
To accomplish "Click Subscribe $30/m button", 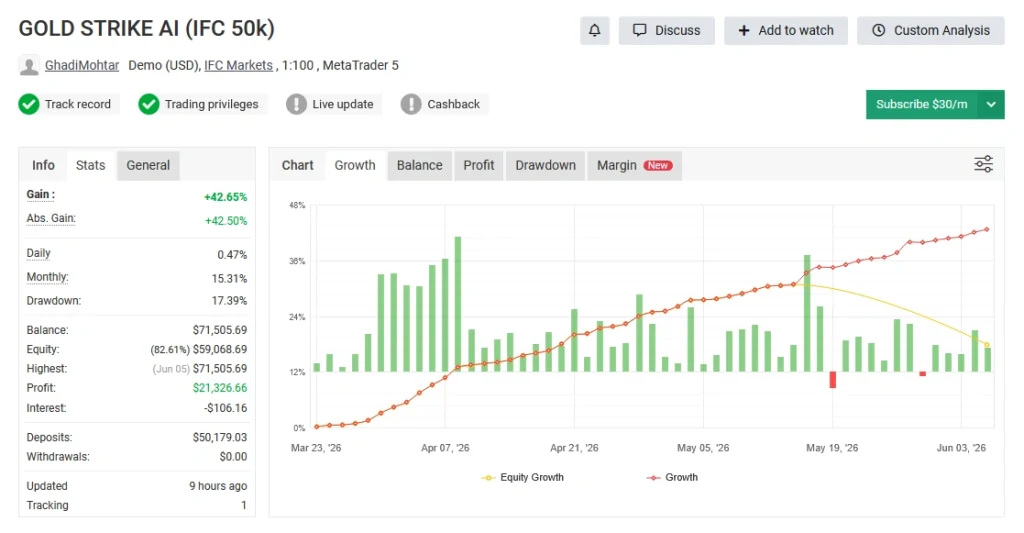I will [921, 105].
